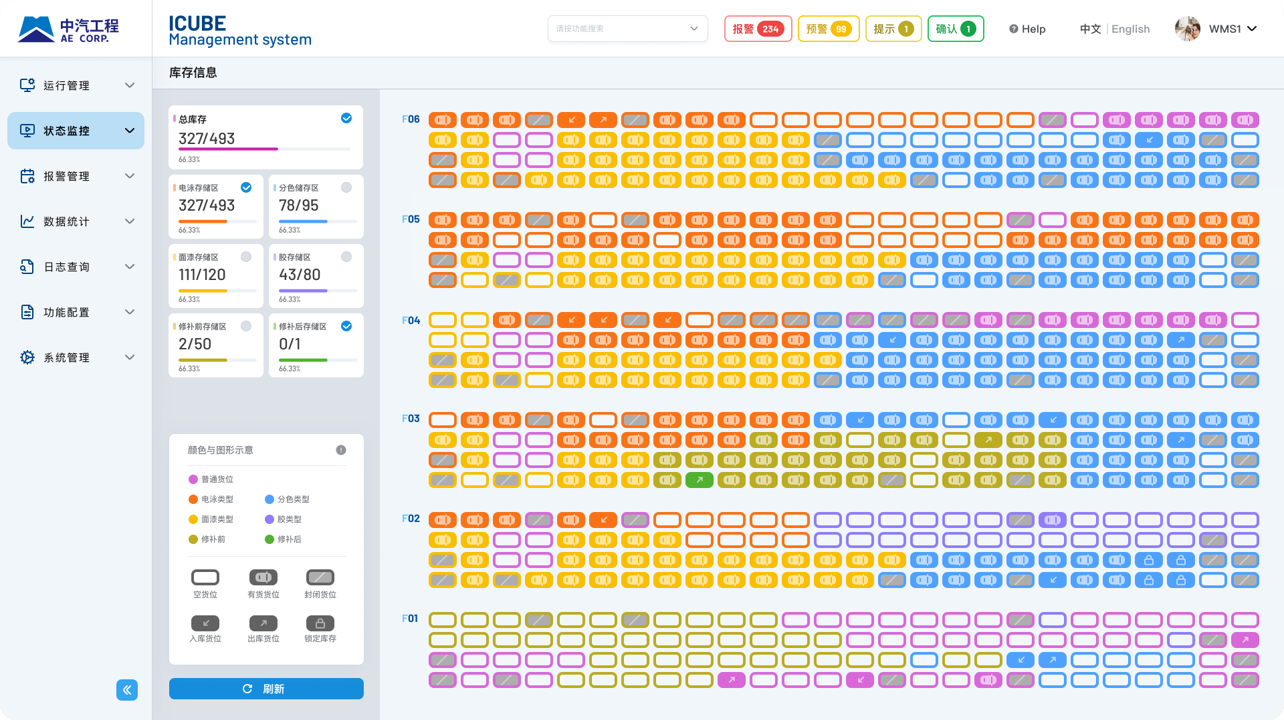This screenshot has width=1284, height=720.
Task: Click the 出库货位 legend icon
Action: pyautogui.click(x=263, y=623)
